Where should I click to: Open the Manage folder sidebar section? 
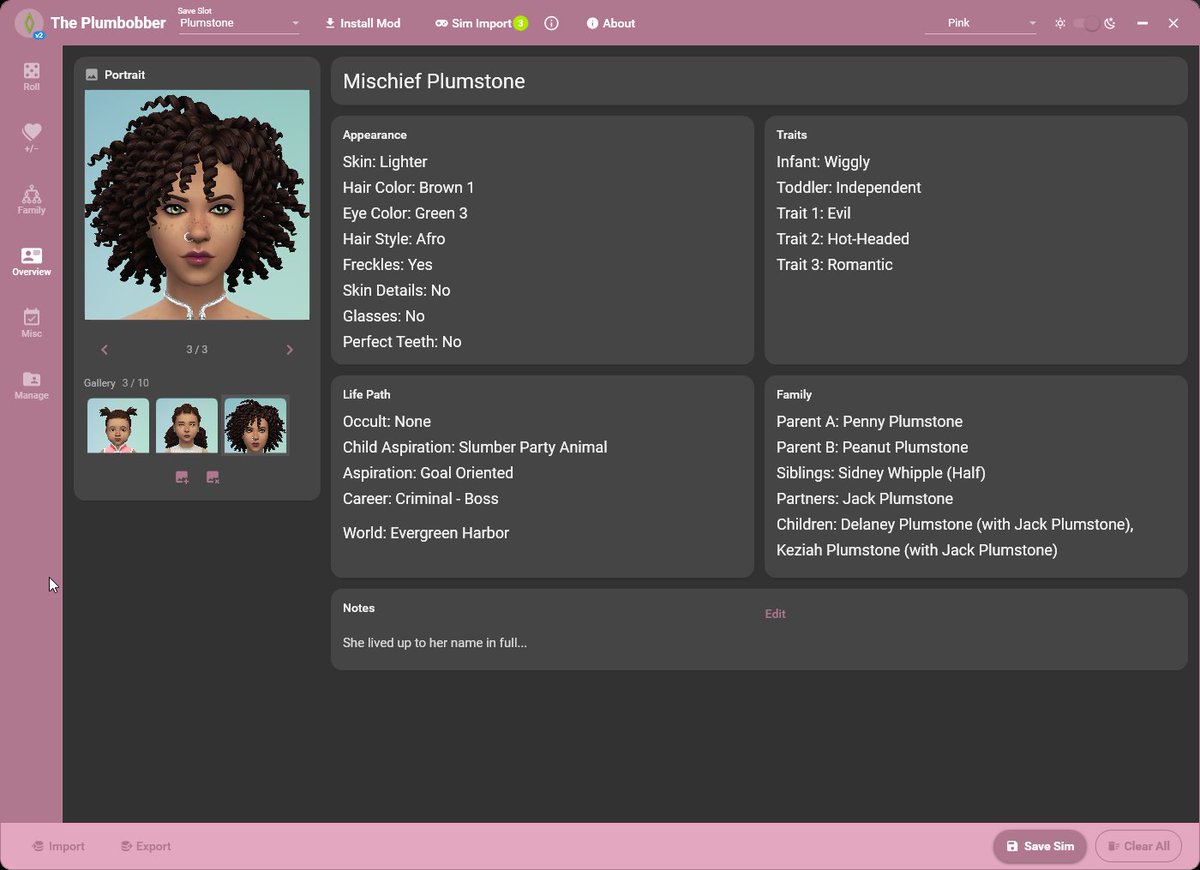31,385
